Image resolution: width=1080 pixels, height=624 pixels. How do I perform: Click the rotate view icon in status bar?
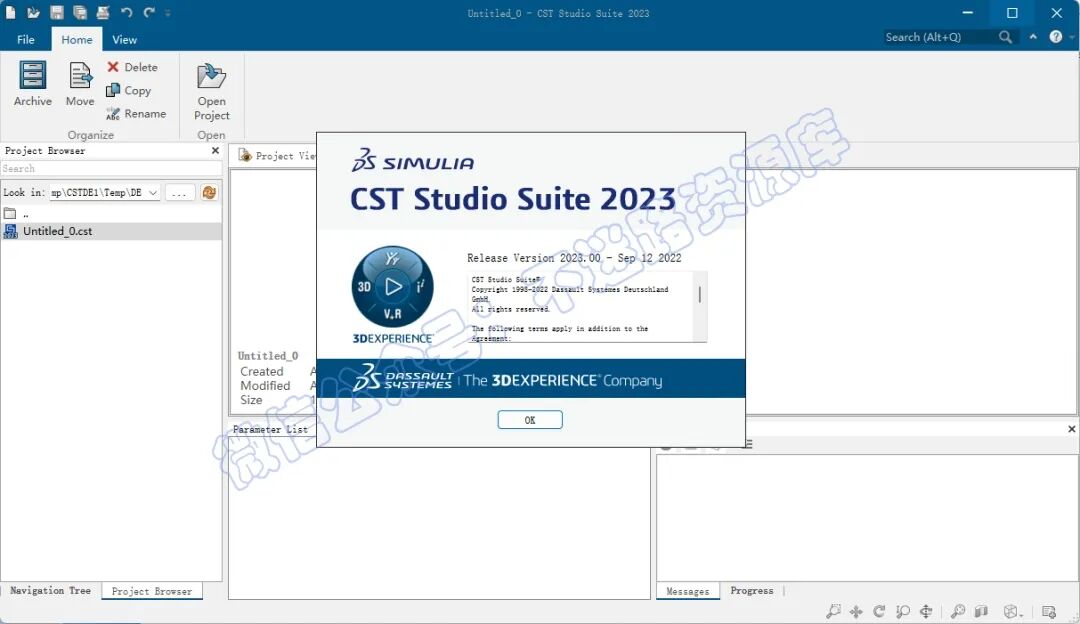tap(880, 611)
